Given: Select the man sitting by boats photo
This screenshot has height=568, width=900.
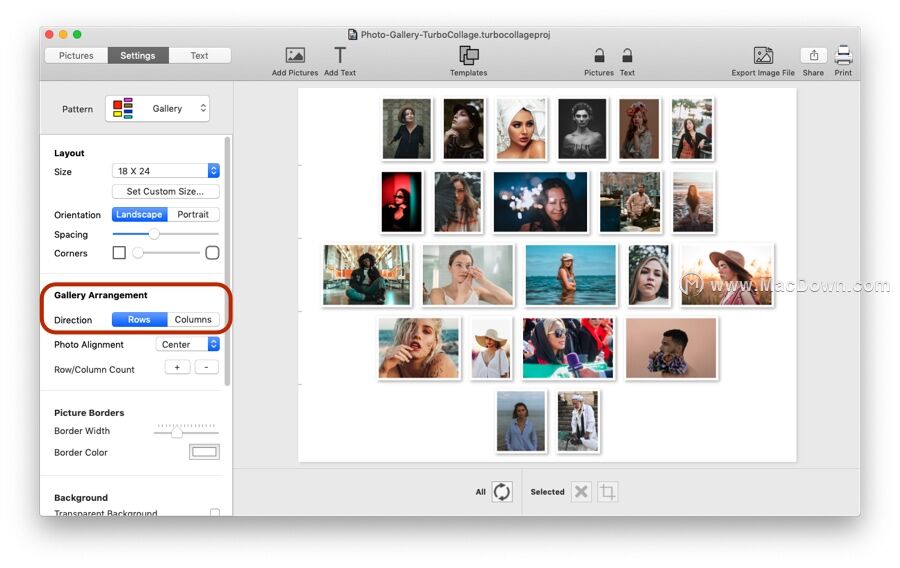Looking at the screenshot, I should click(630, 201).
